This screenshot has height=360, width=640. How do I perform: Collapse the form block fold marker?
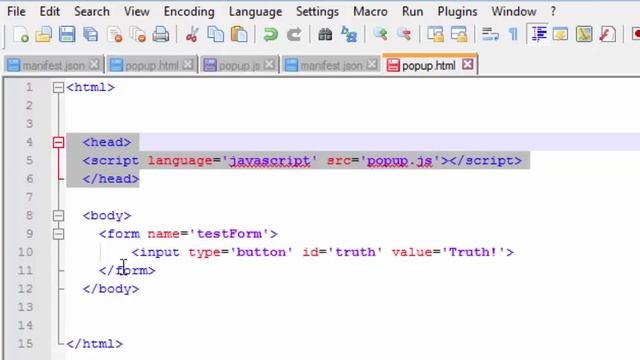(58, 234)
